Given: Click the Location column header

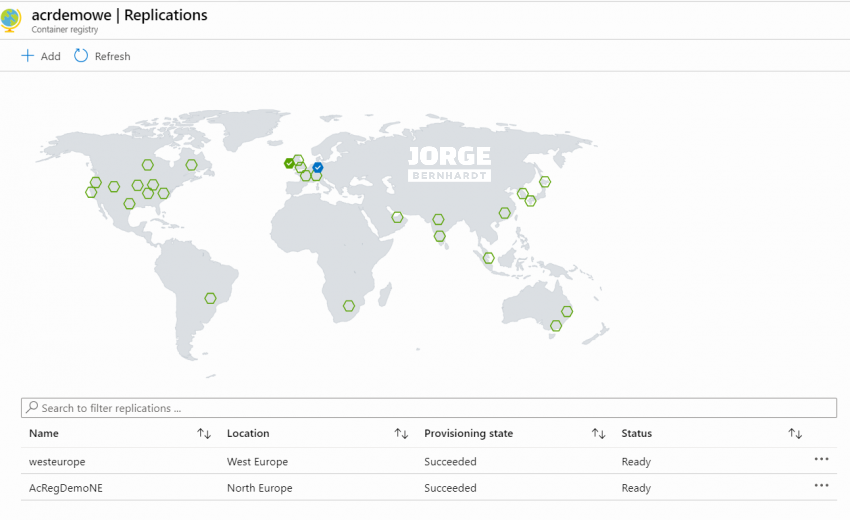Looking at the screenshot, I should pyautogui.click(x=248, y=433).
